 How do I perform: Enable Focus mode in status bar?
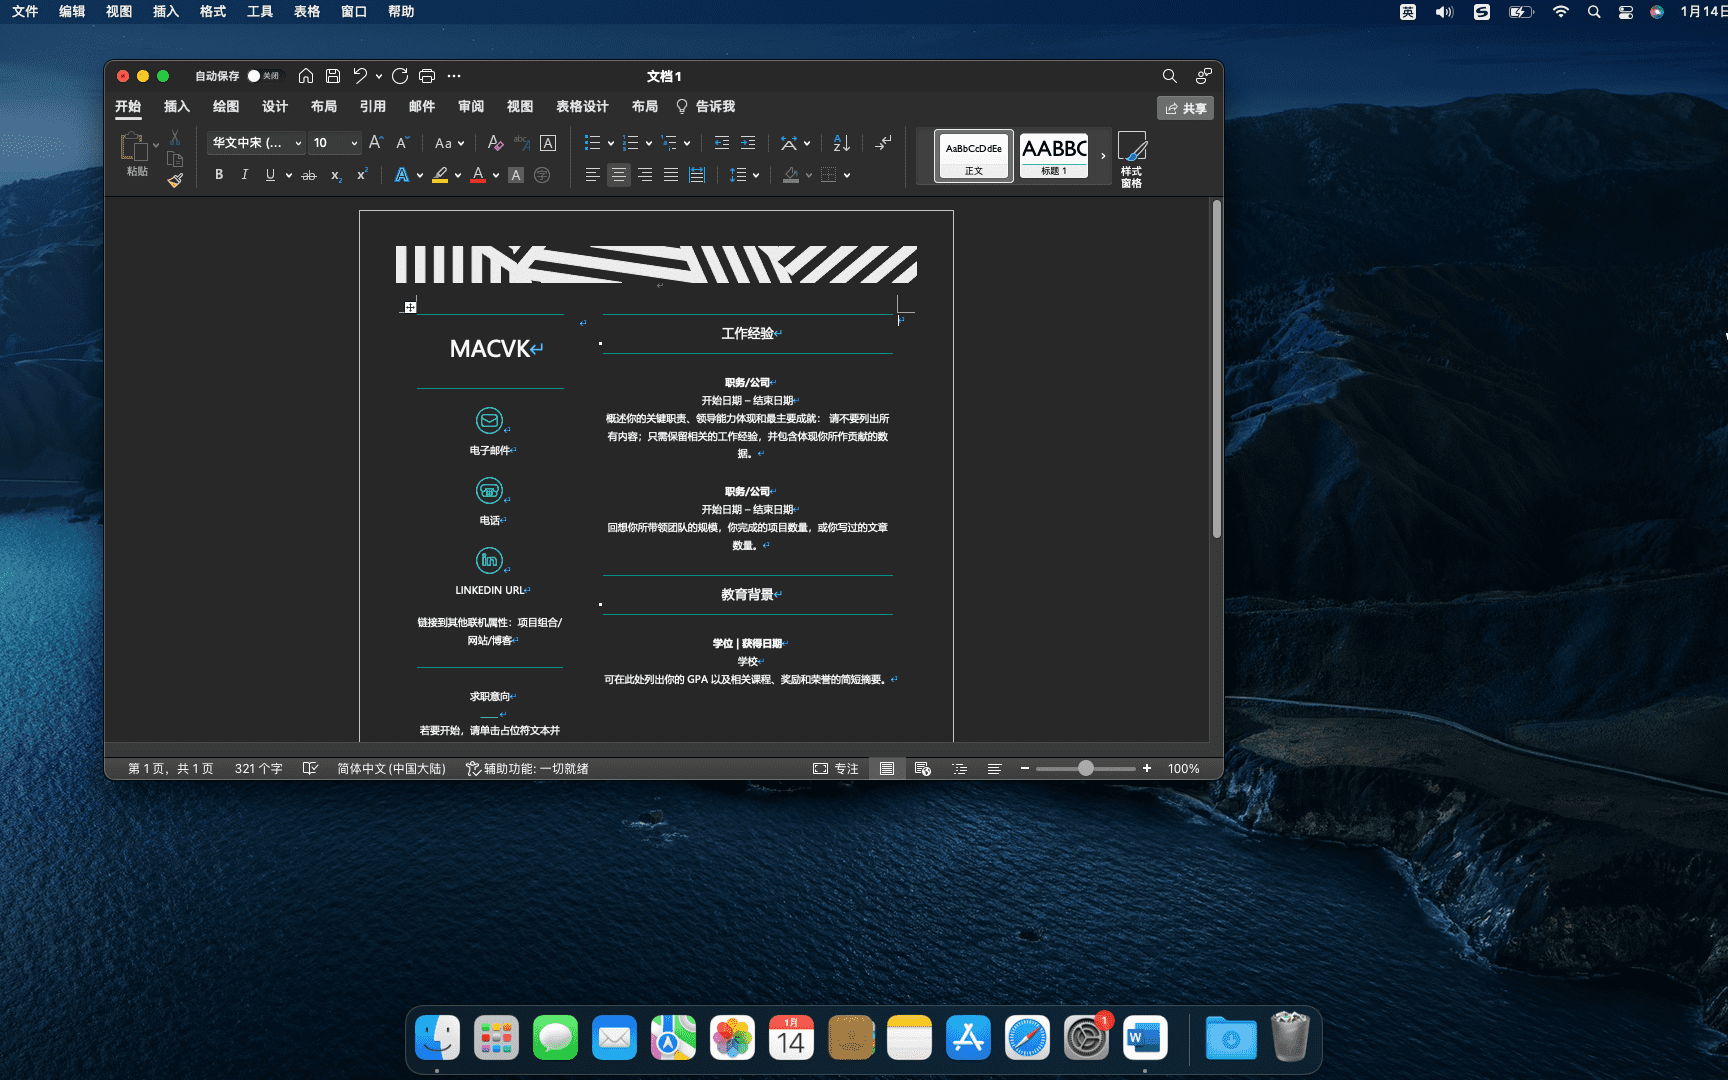click(835, 768)
